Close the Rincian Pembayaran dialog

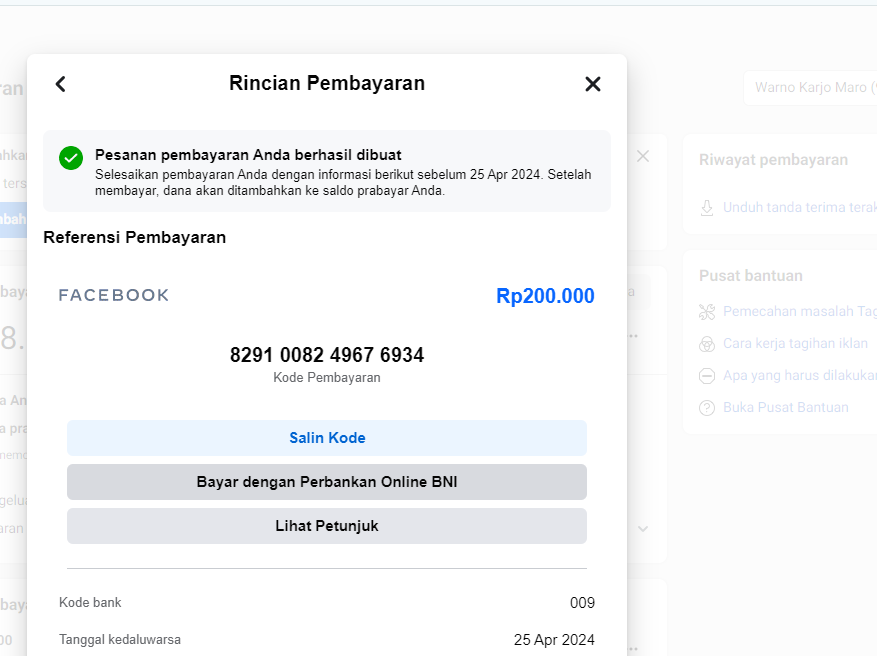coord(593,84)
